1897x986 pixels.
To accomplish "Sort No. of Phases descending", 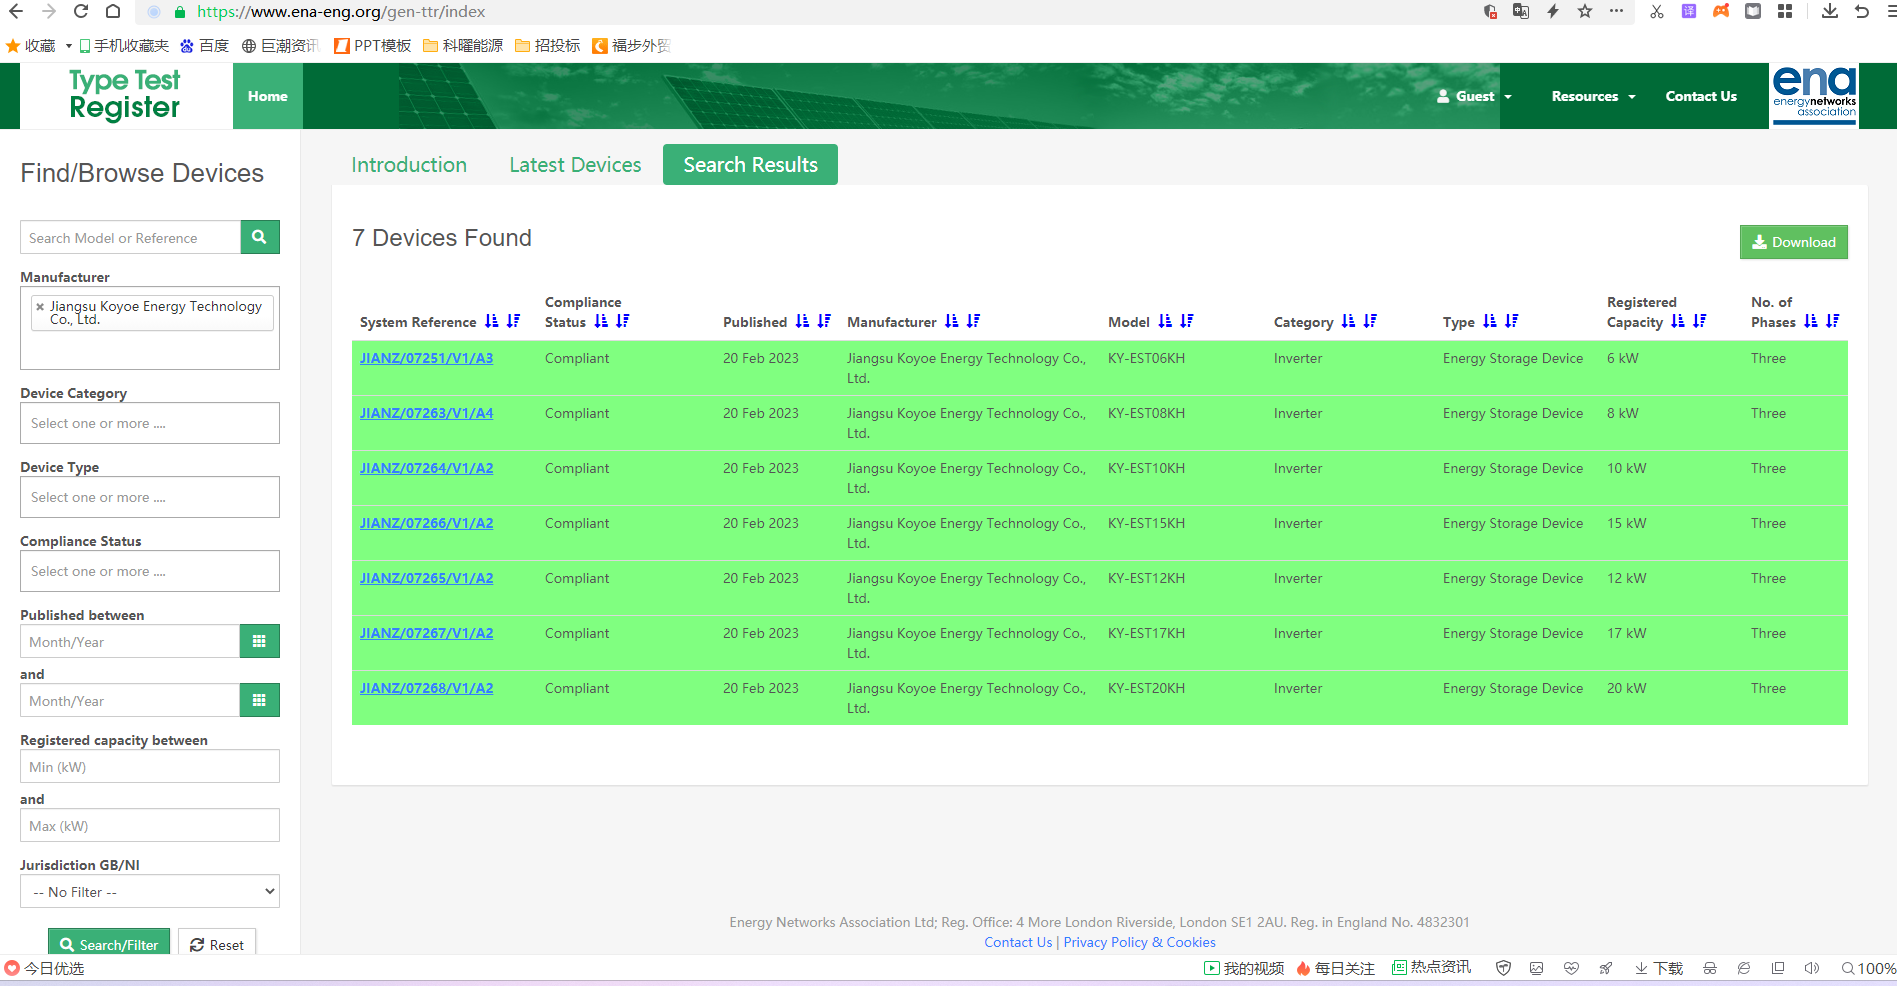I will click(x=1833, y=321).
